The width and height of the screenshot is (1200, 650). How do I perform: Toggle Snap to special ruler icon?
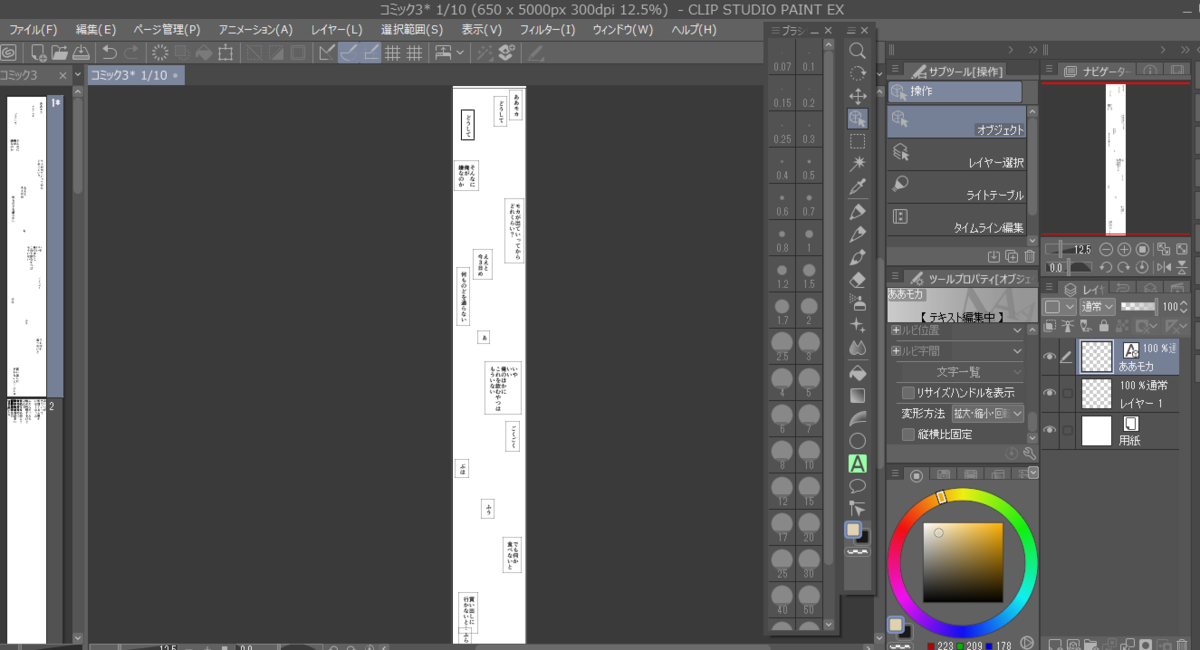click(348, 52)
